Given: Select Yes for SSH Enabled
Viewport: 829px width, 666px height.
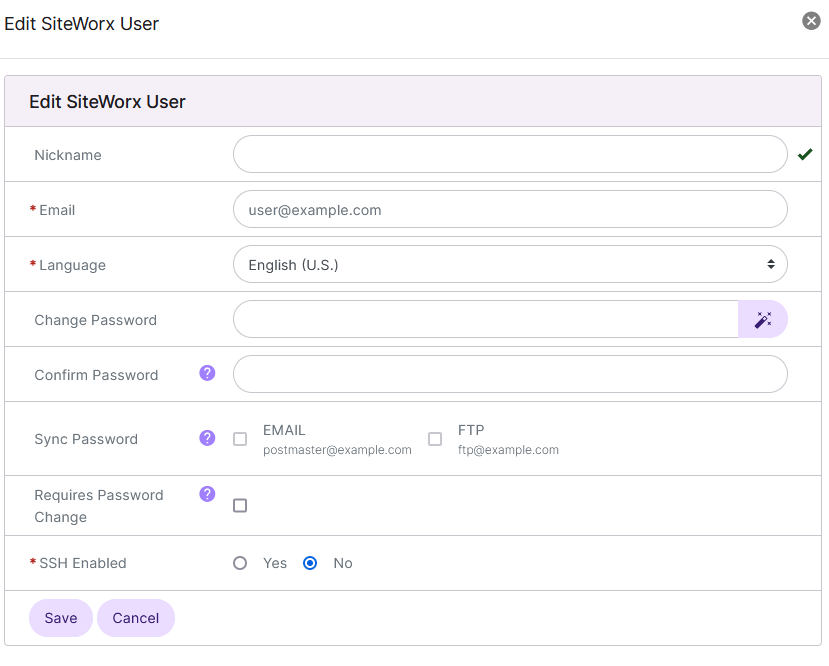Looking at the screenshot, I should [239, 563].
